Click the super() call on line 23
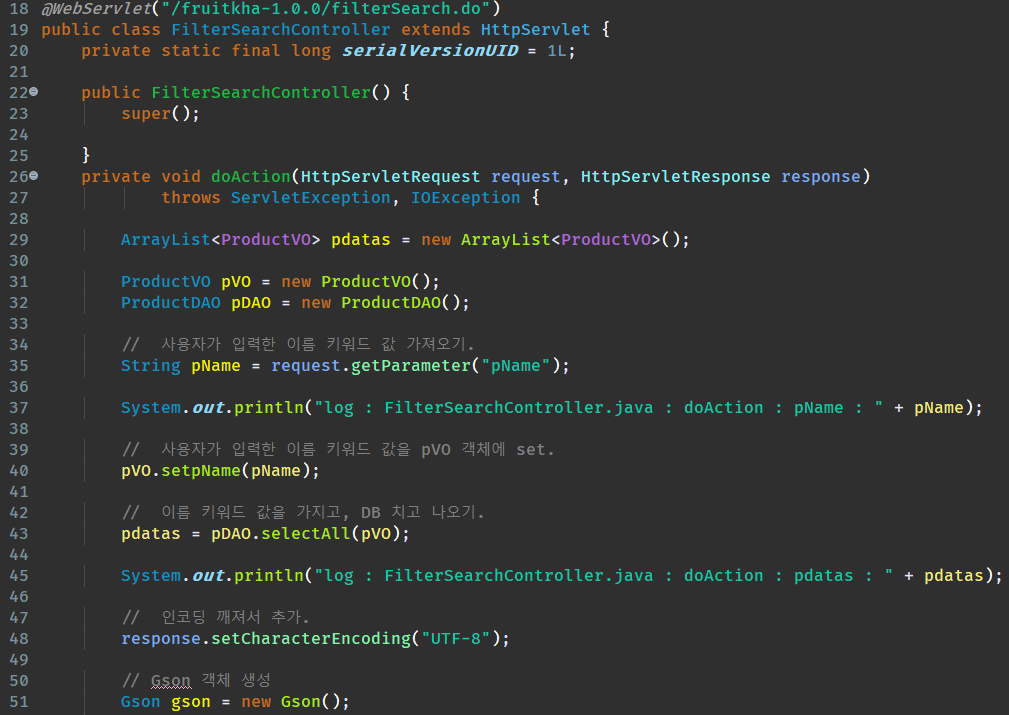The height and width of the screenshot is (715, 1009). pyautogui.click(x=160, y=114)
